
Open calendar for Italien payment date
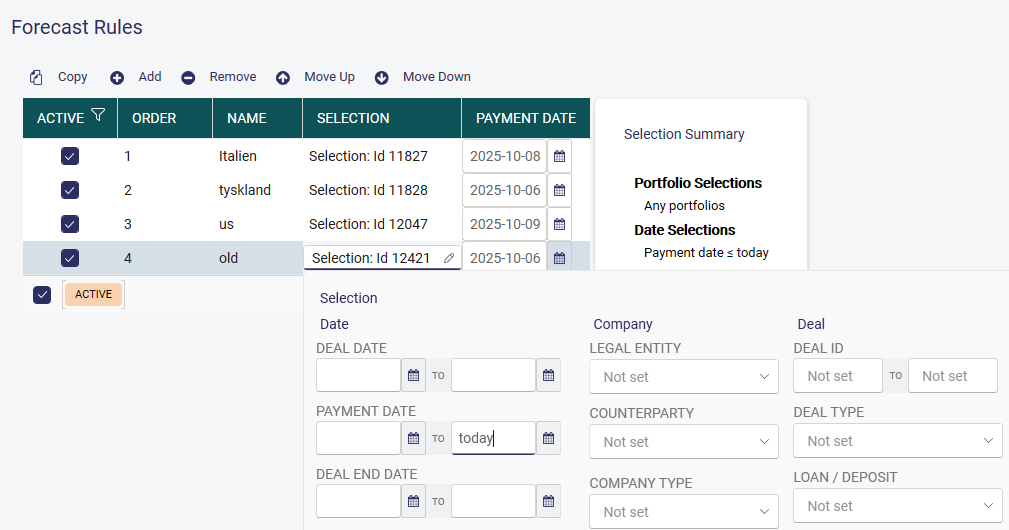[560, 156]
